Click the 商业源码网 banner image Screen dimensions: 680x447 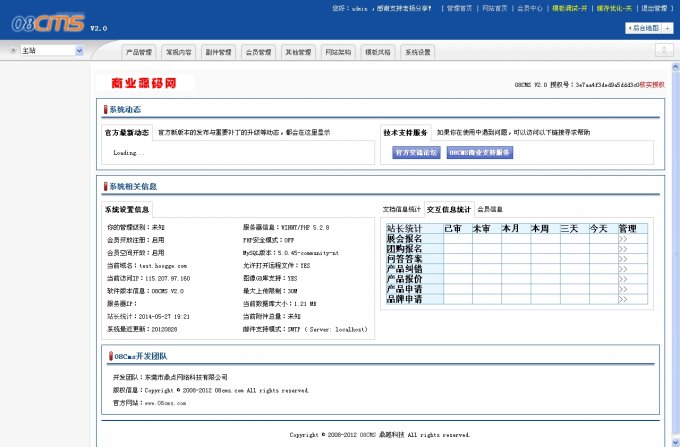(145, 83)
